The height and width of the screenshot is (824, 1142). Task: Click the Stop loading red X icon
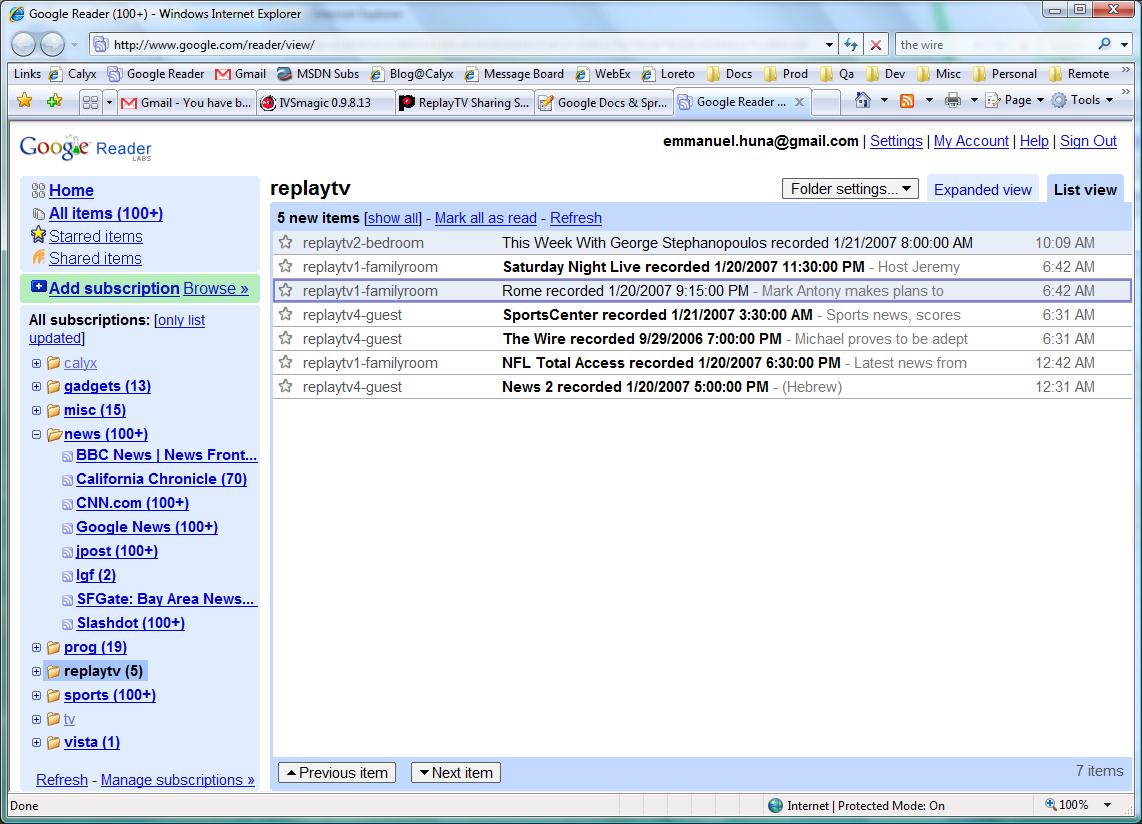[875, 44]
